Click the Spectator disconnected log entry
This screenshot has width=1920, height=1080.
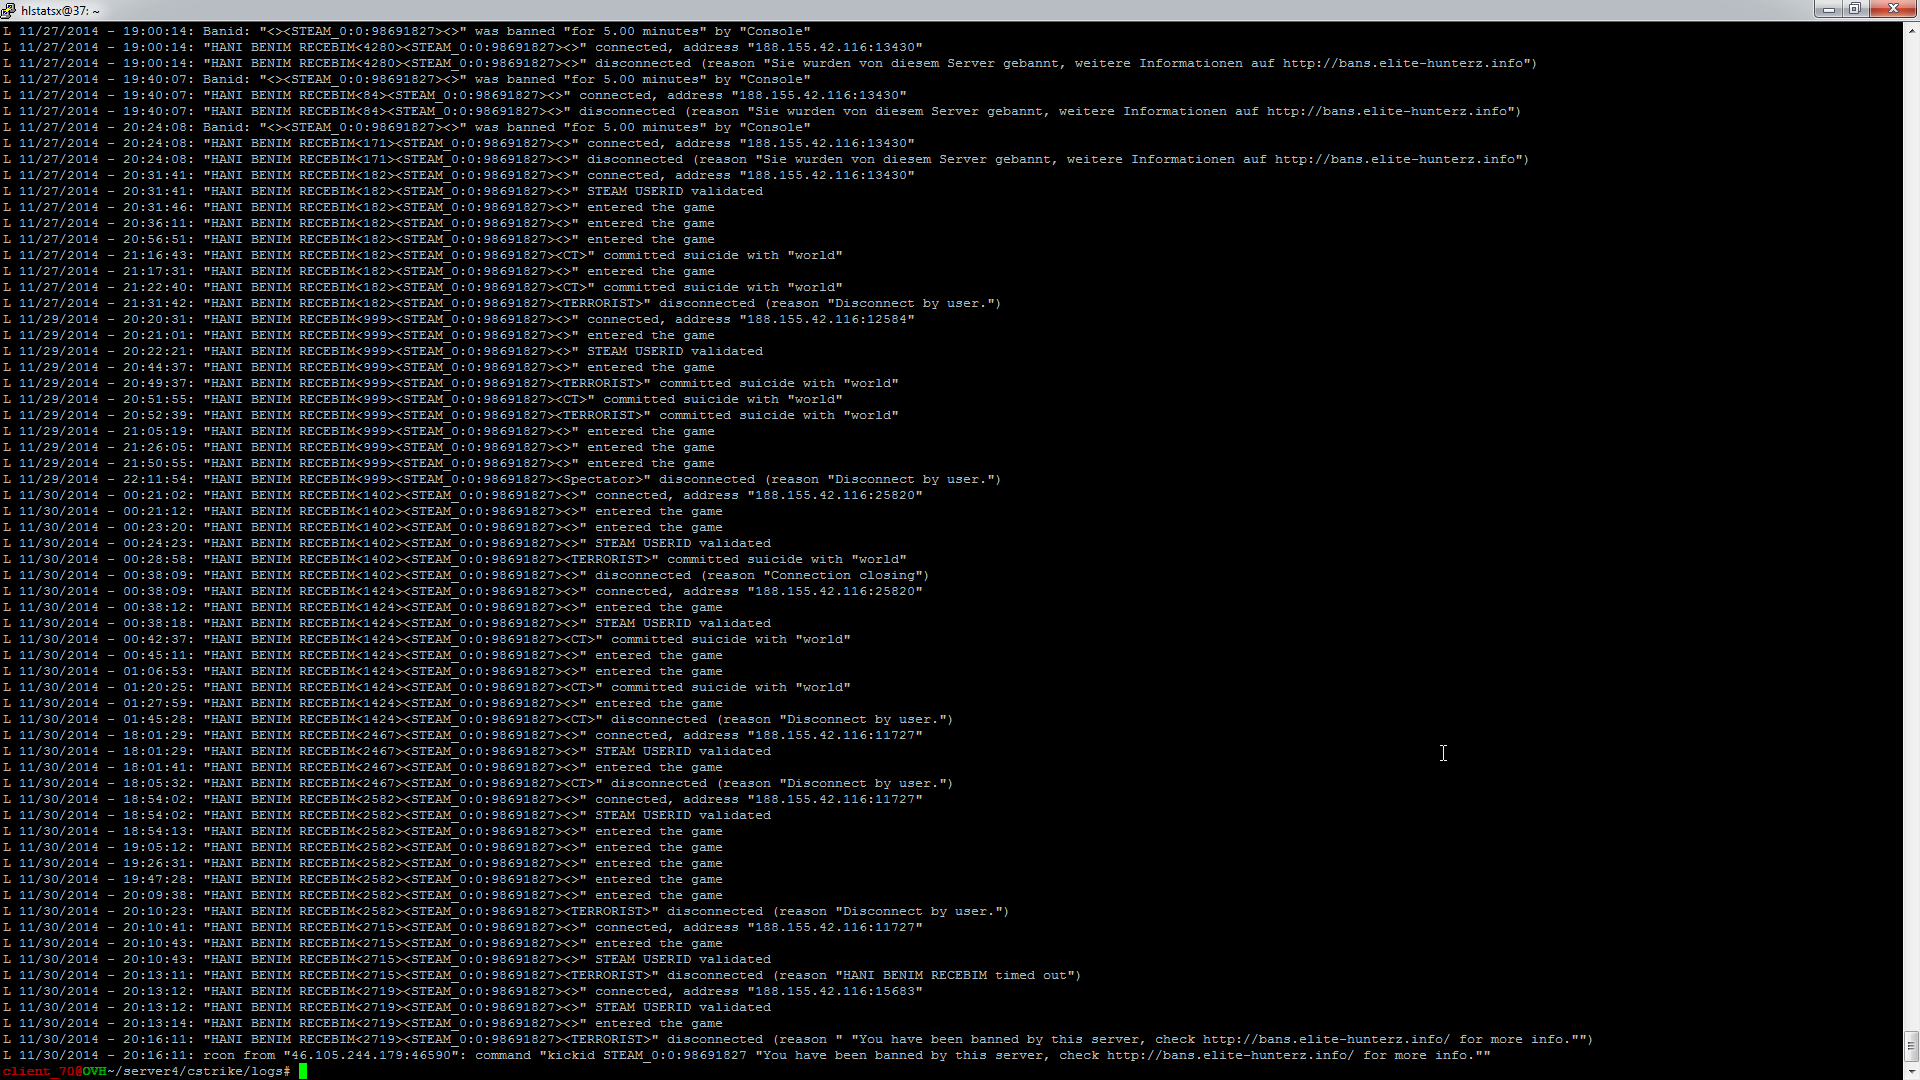(600, 479)
